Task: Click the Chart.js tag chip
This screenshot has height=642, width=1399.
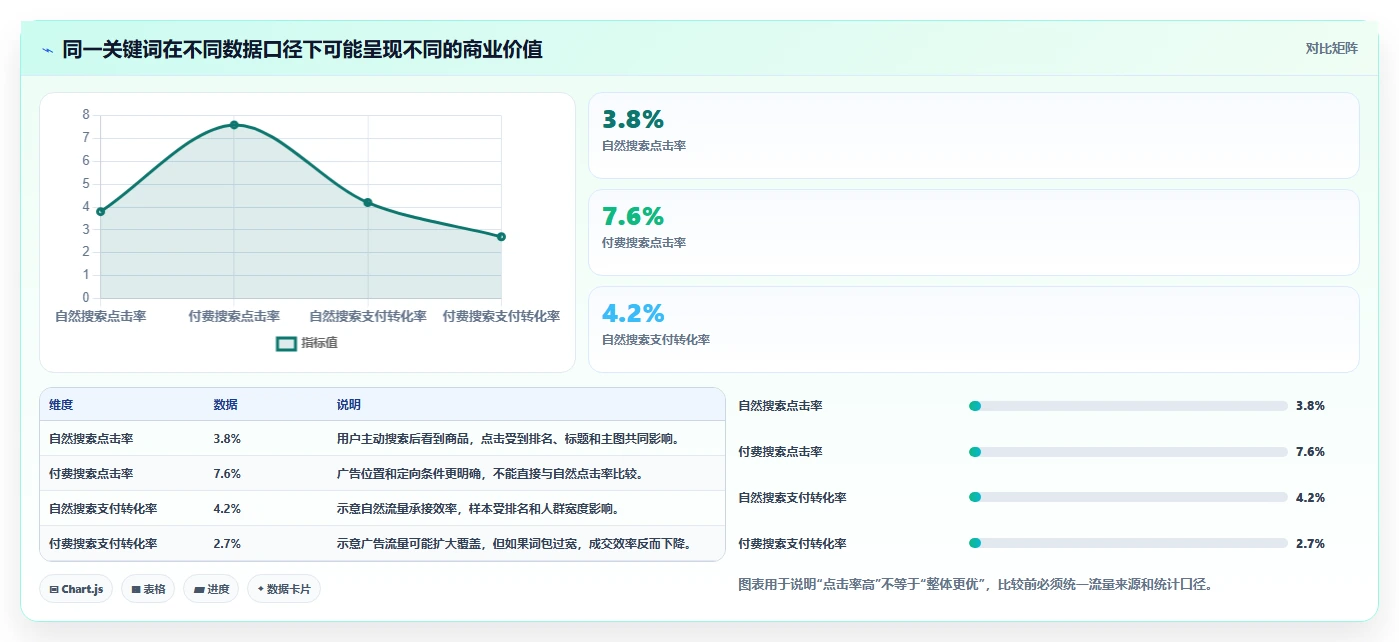Action: [76, 589]
